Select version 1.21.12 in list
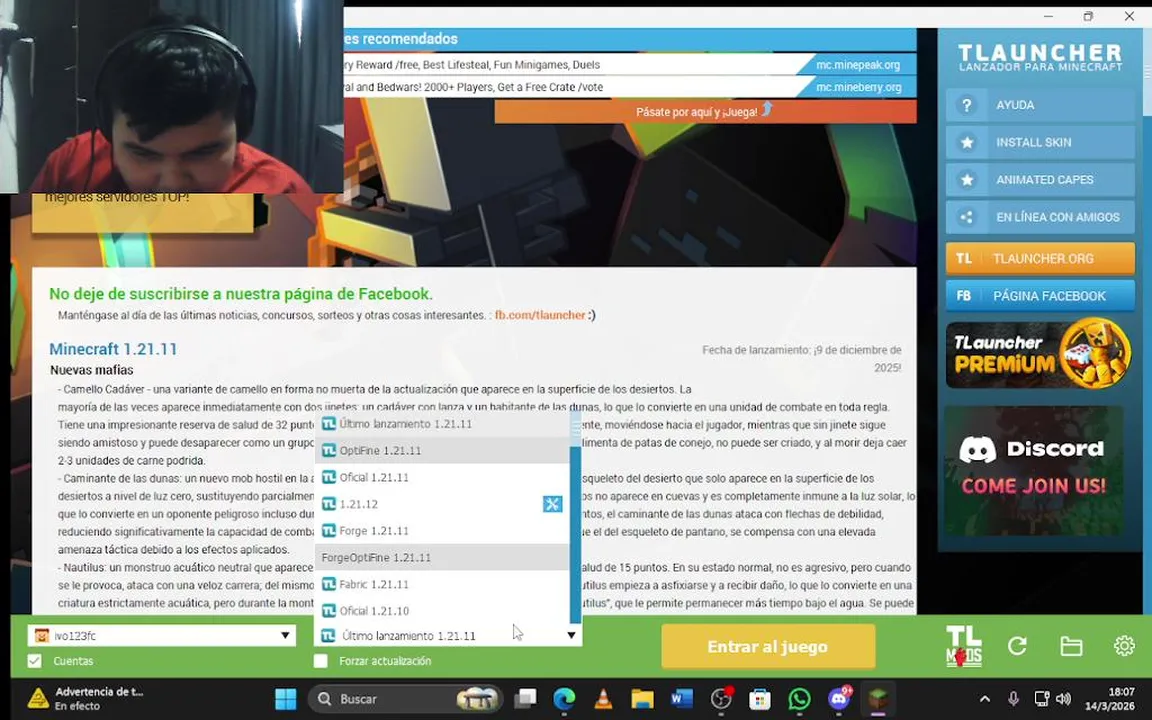The width and height of the screenshot is (1152, 720). pyautogui.click(x=442, y=504)
